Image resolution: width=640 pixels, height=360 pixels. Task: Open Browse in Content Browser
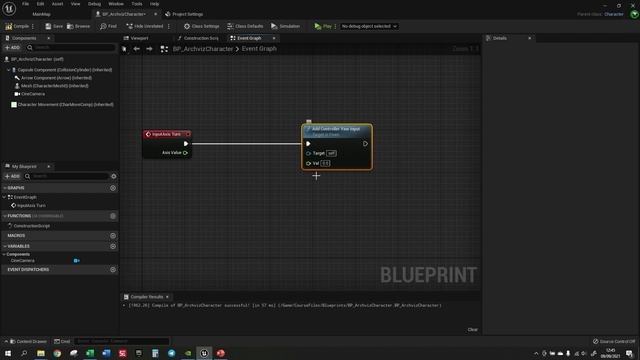[x=78, y=26]
